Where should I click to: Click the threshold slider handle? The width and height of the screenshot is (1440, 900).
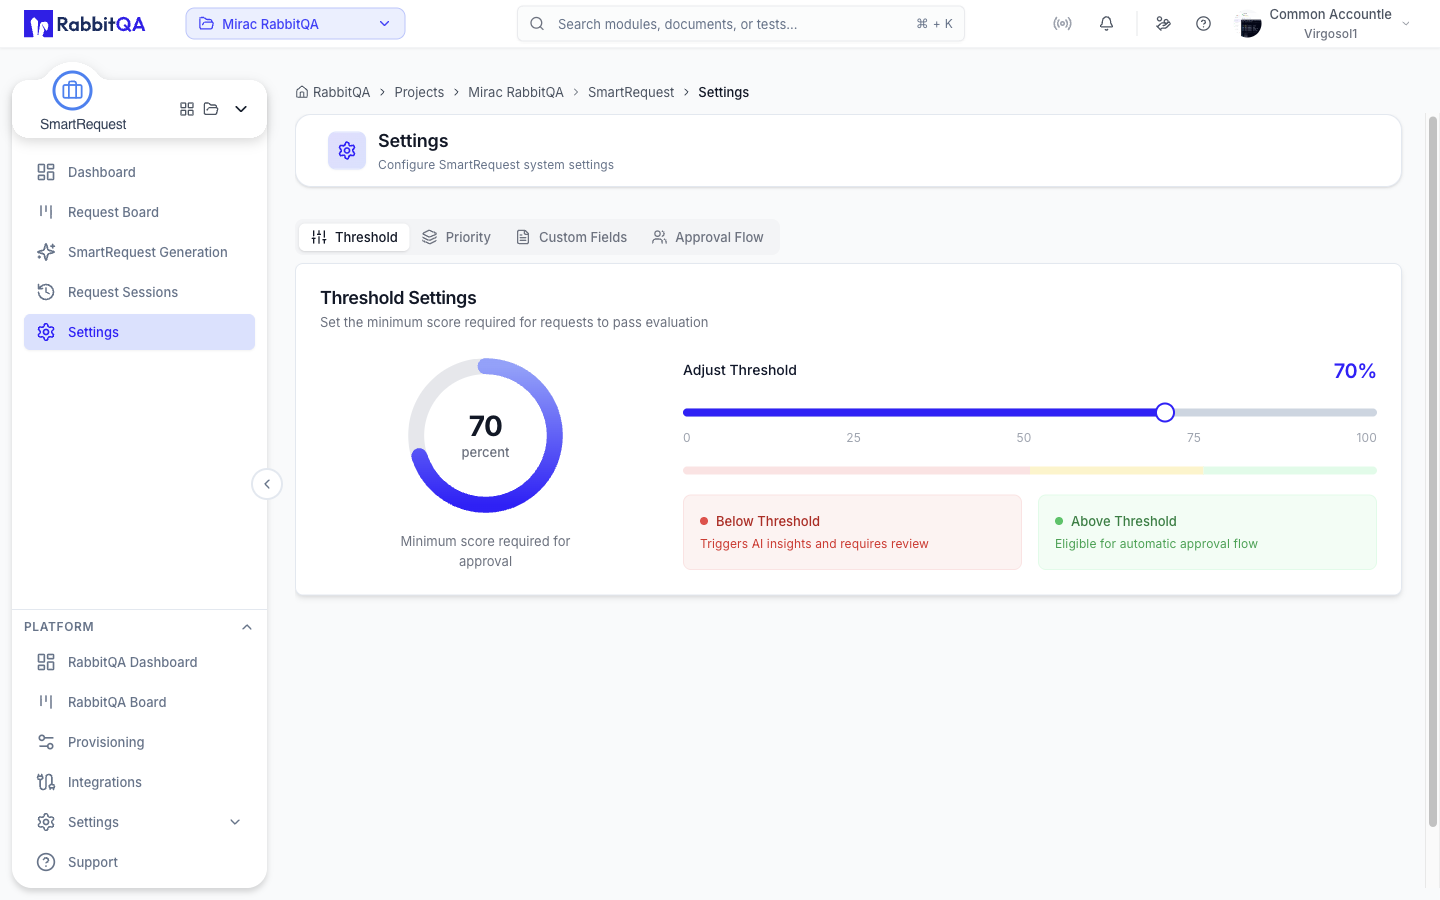tap(1165, 412)
